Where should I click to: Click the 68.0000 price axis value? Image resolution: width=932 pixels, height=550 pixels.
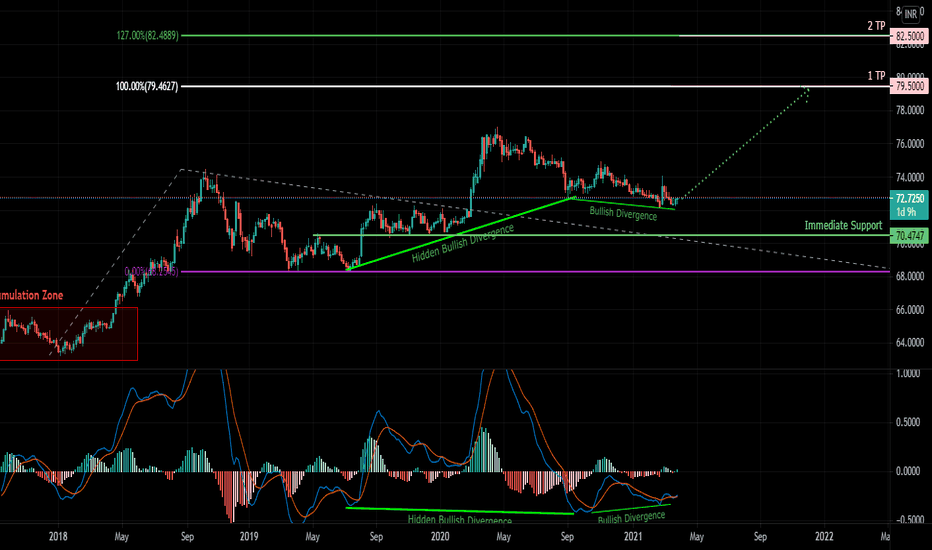(x=910, y=276)
